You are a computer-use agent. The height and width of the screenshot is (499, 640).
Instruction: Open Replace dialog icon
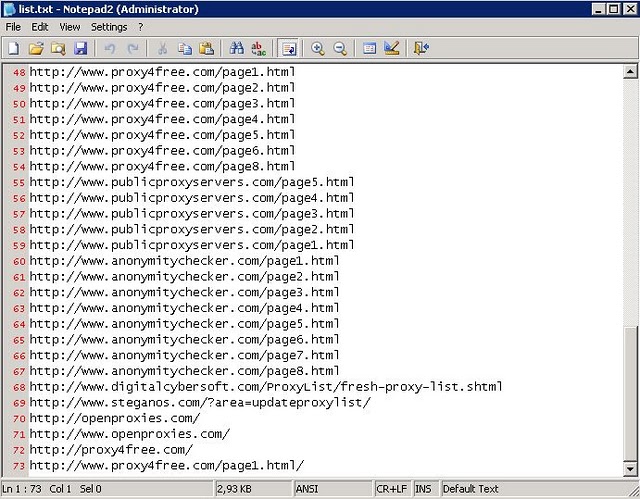(258, 49)
